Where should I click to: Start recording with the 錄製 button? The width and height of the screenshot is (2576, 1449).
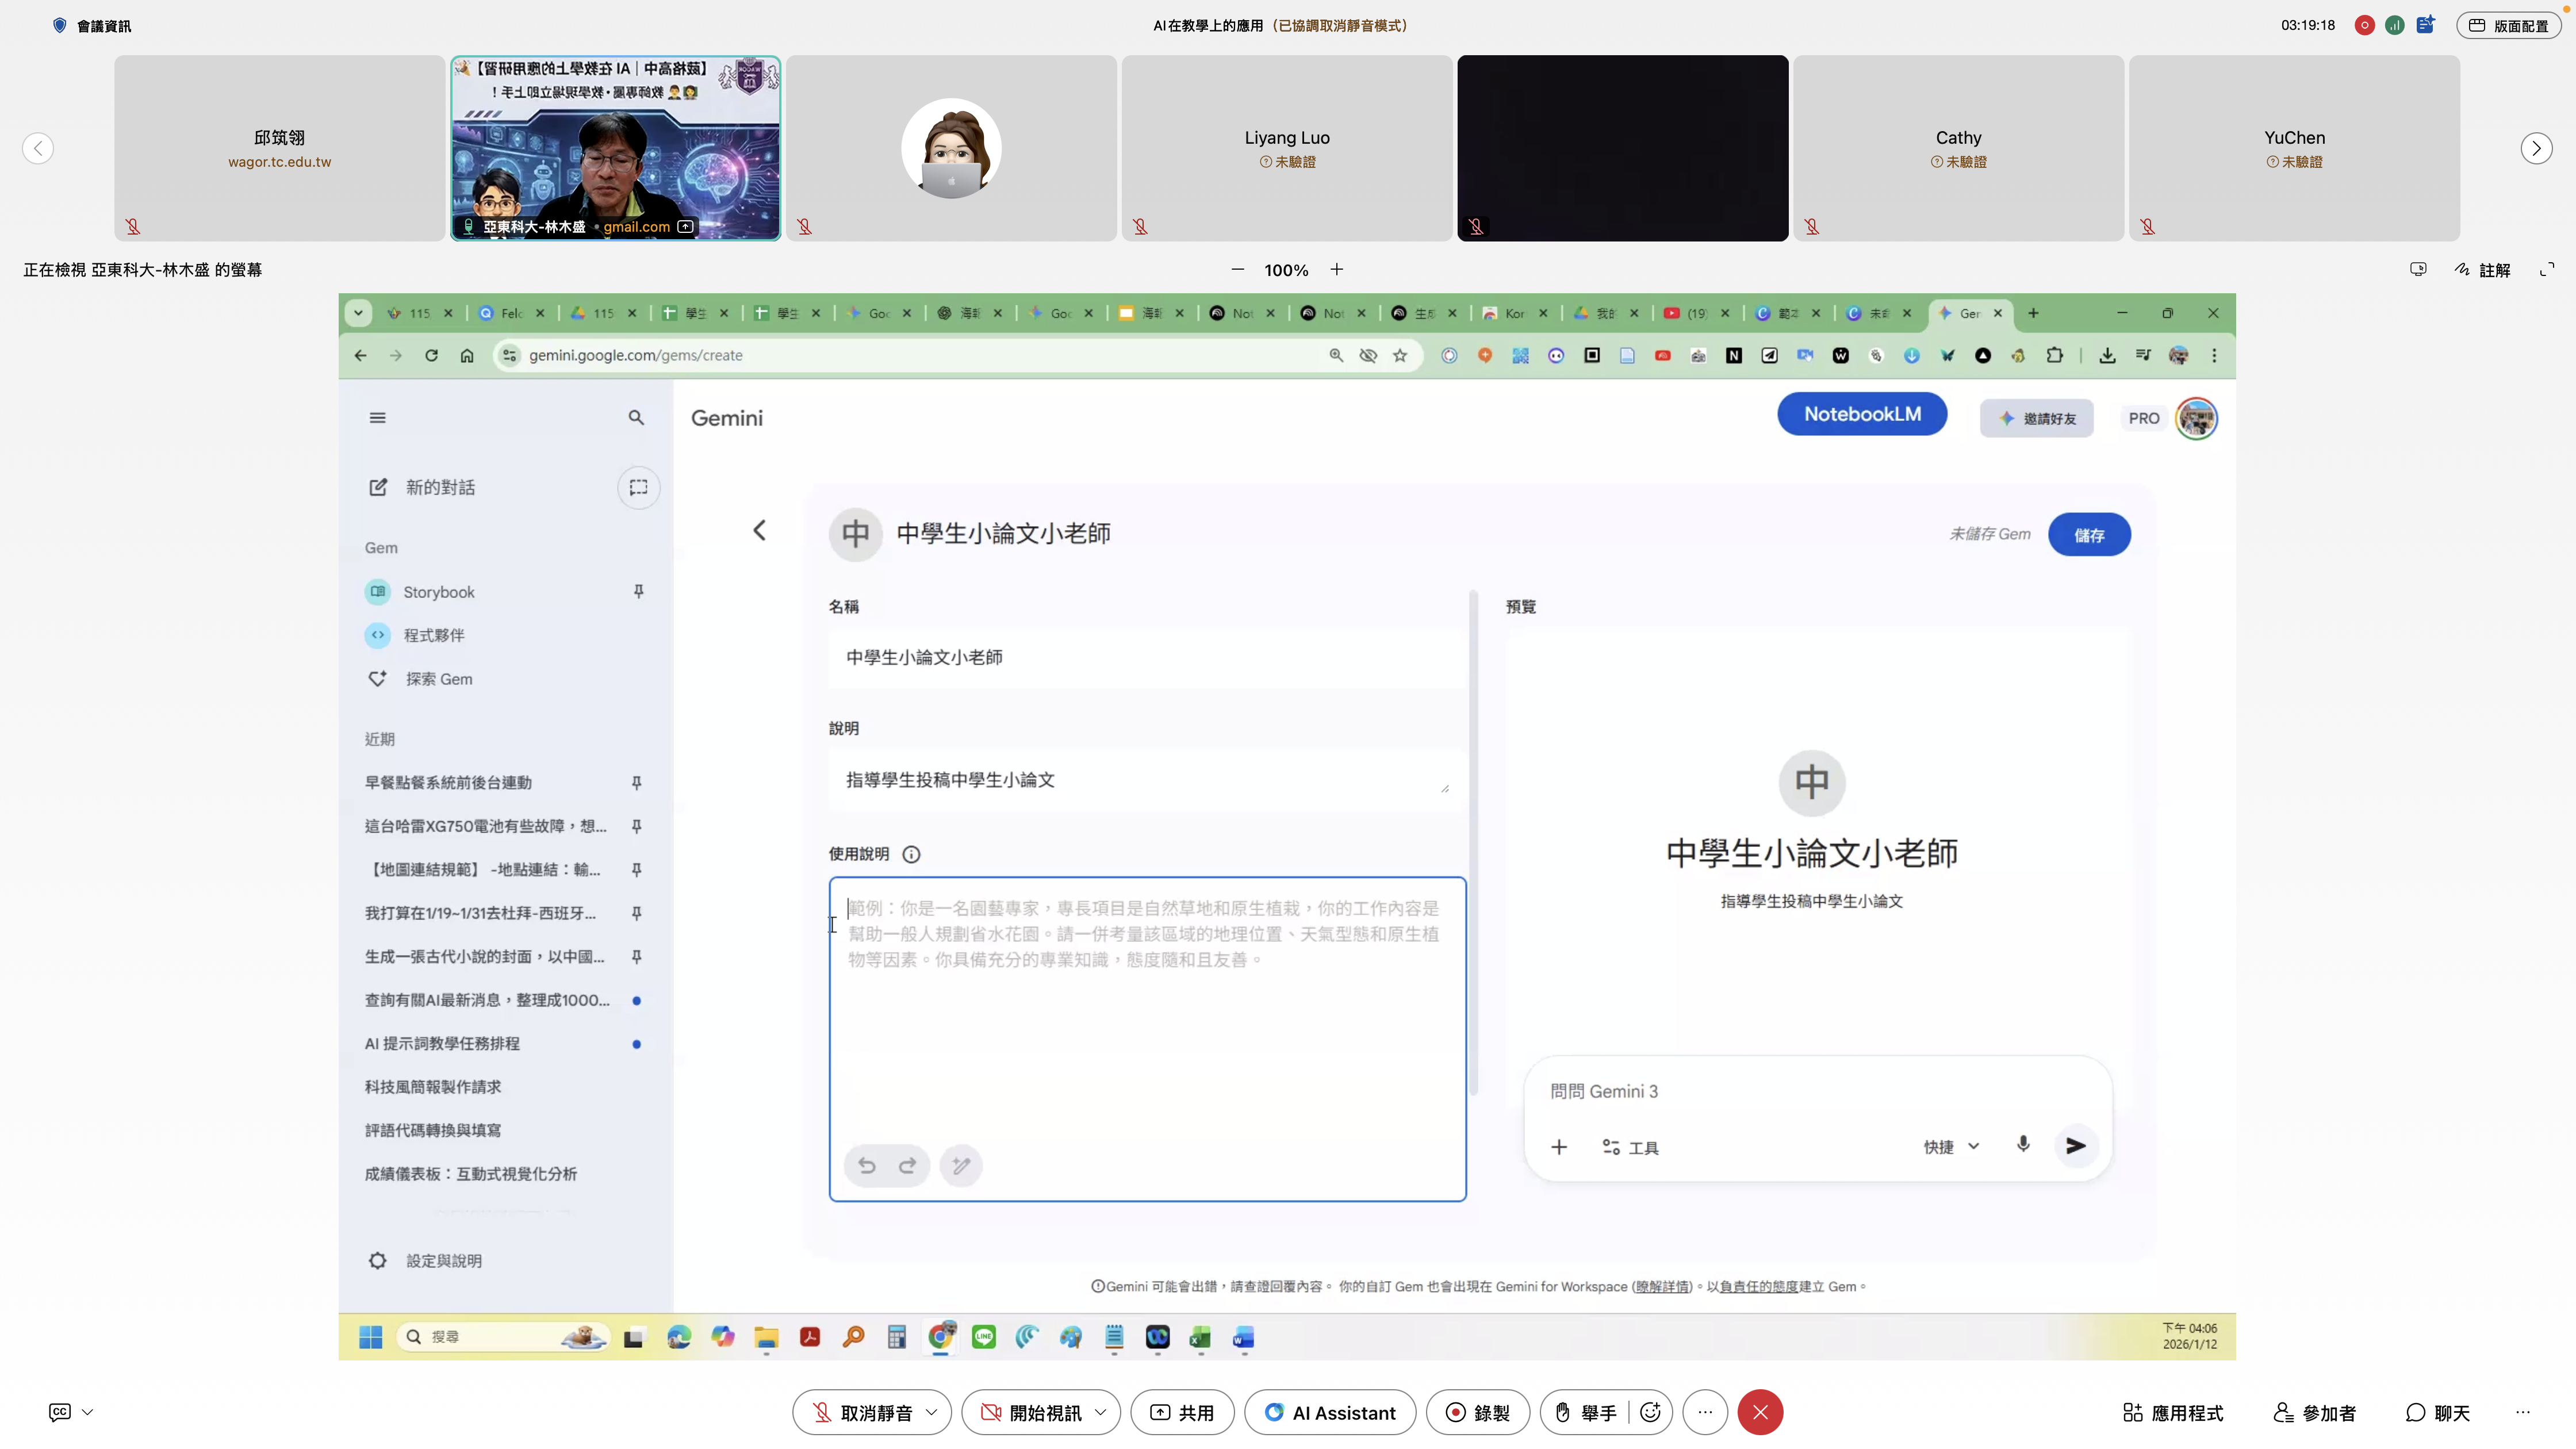coord(1477,1412)
